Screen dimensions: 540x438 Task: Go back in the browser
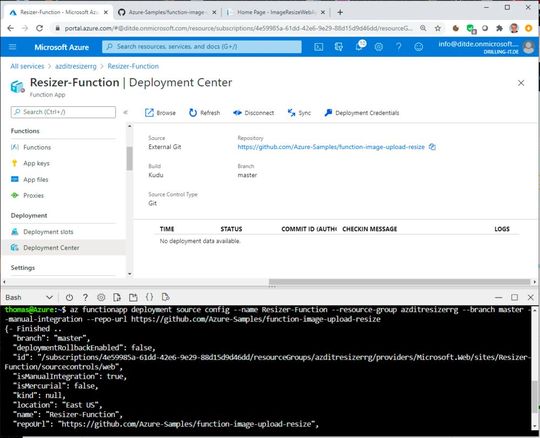[x=11, y=28]
